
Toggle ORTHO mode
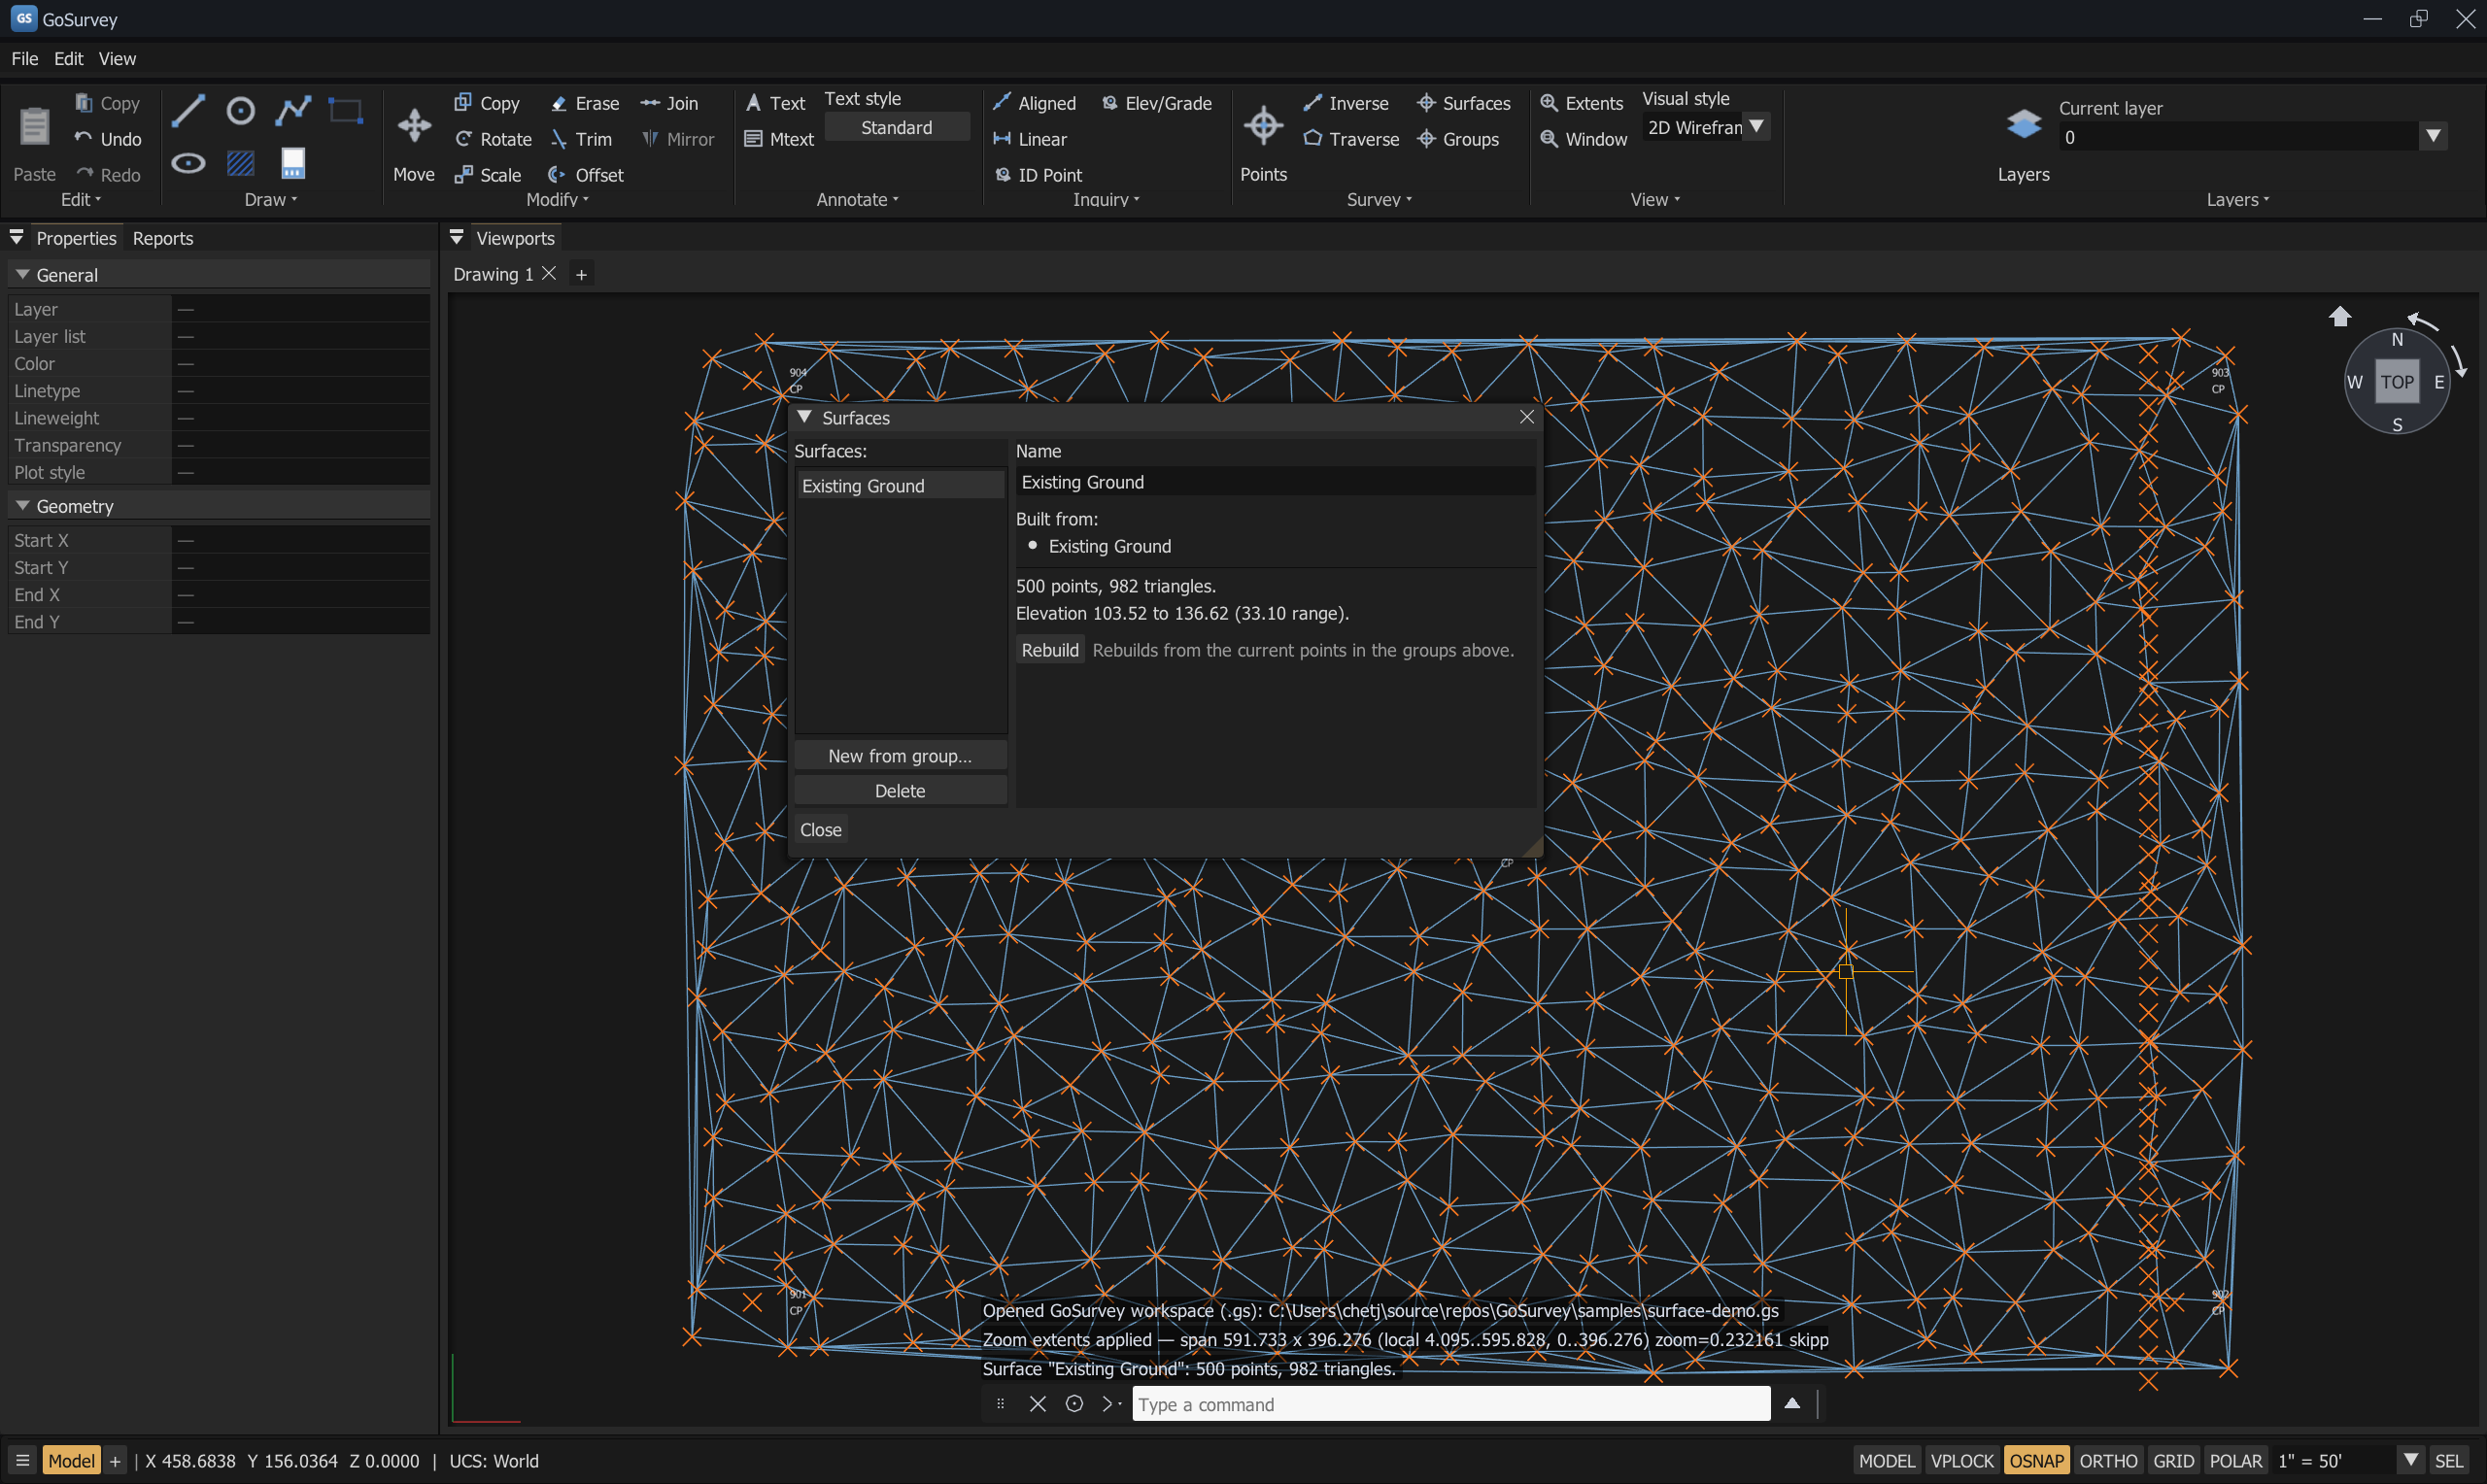[2108, 1460]
